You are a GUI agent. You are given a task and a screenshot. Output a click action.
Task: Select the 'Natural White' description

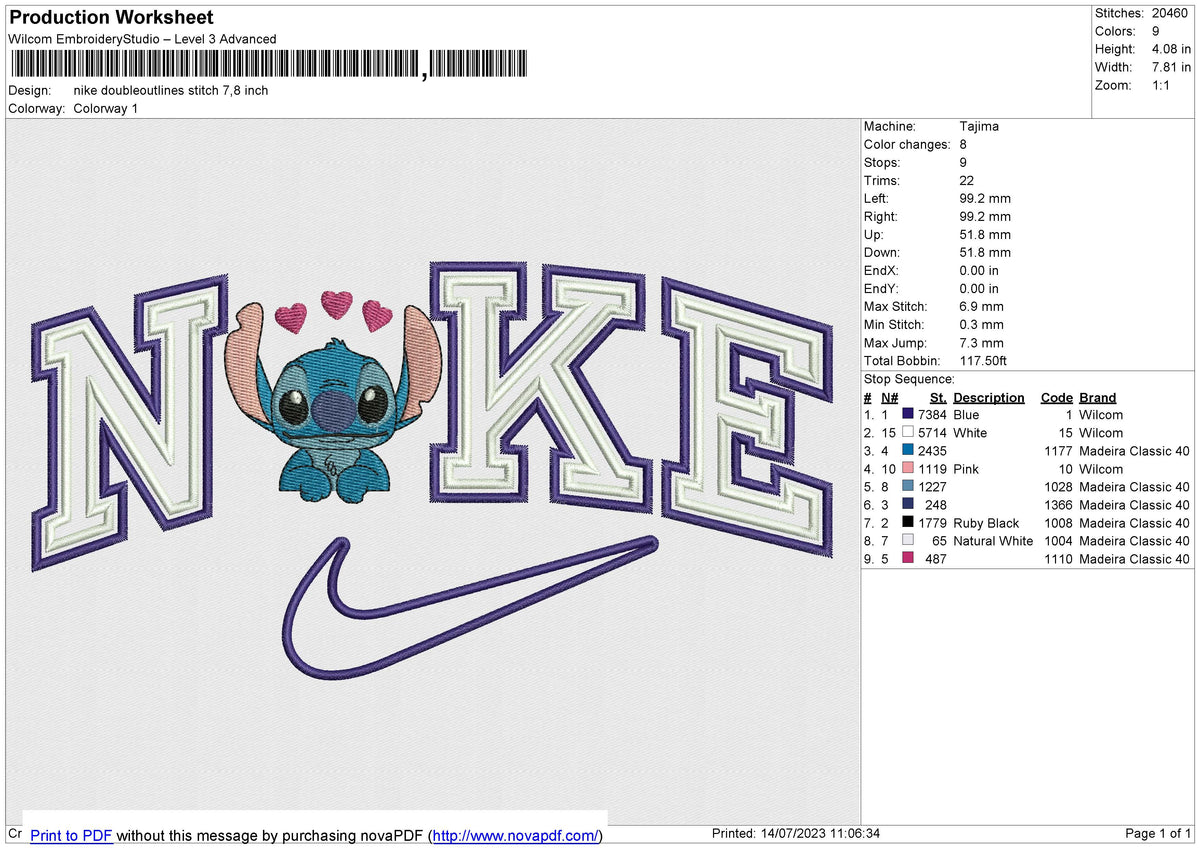993,541
